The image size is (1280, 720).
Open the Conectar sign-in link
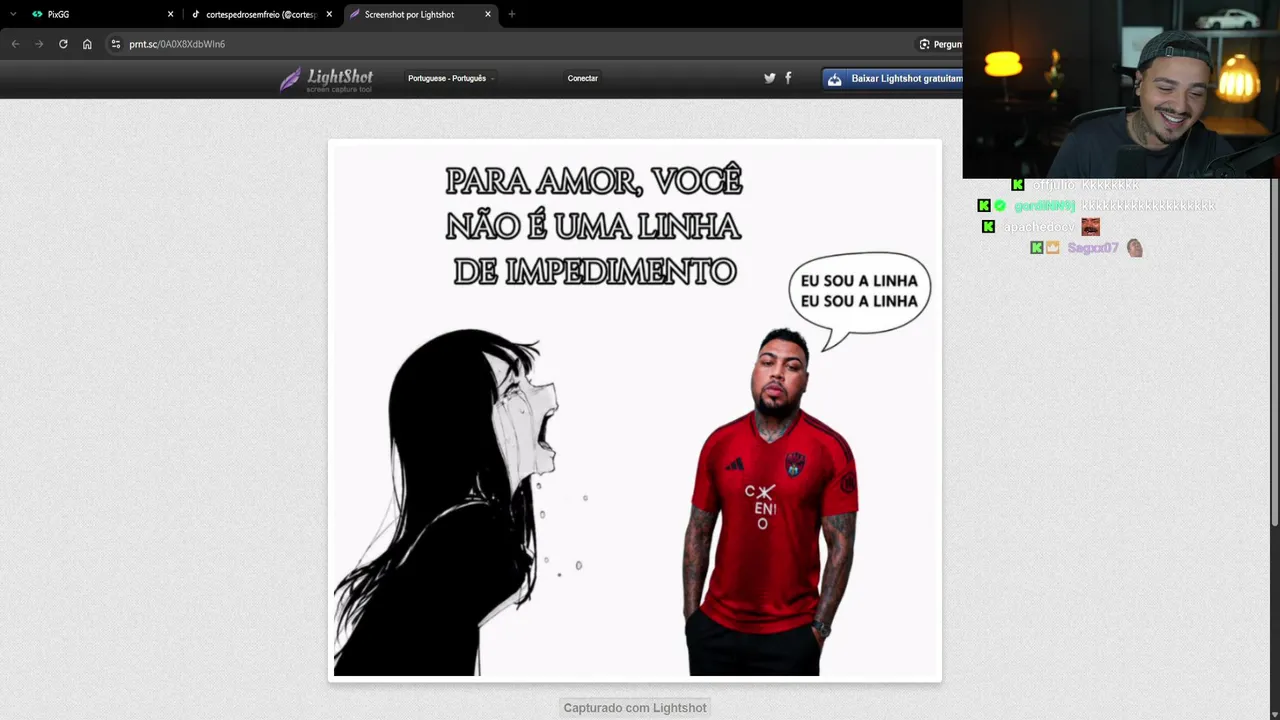pos(583,78)
